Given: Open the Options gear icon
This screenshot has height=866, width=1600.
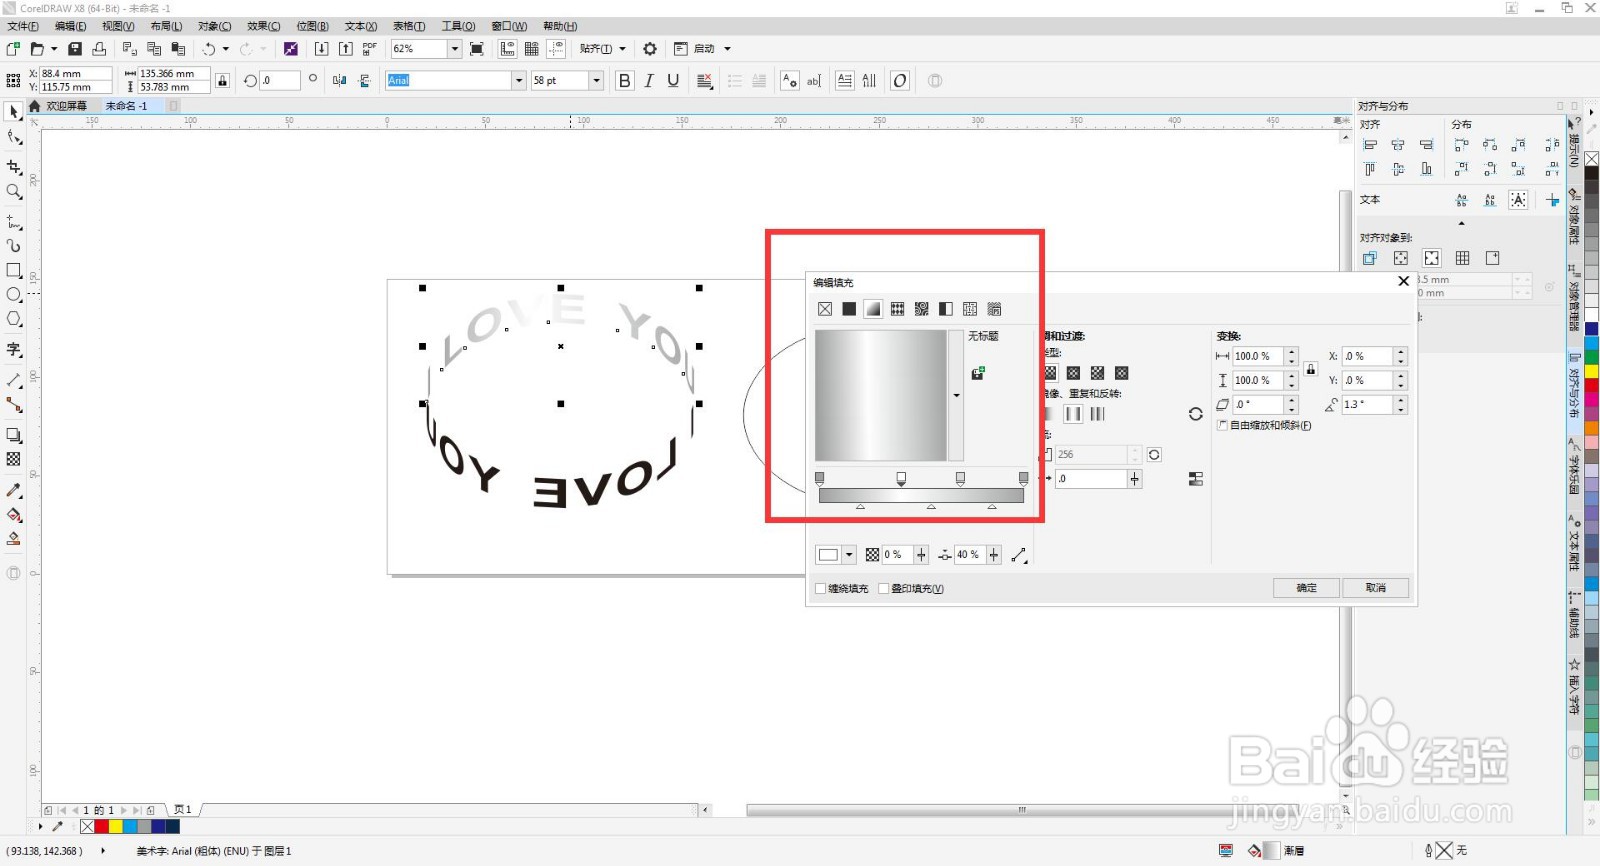Looking at the screenshot, I should (x=650, y=49).
